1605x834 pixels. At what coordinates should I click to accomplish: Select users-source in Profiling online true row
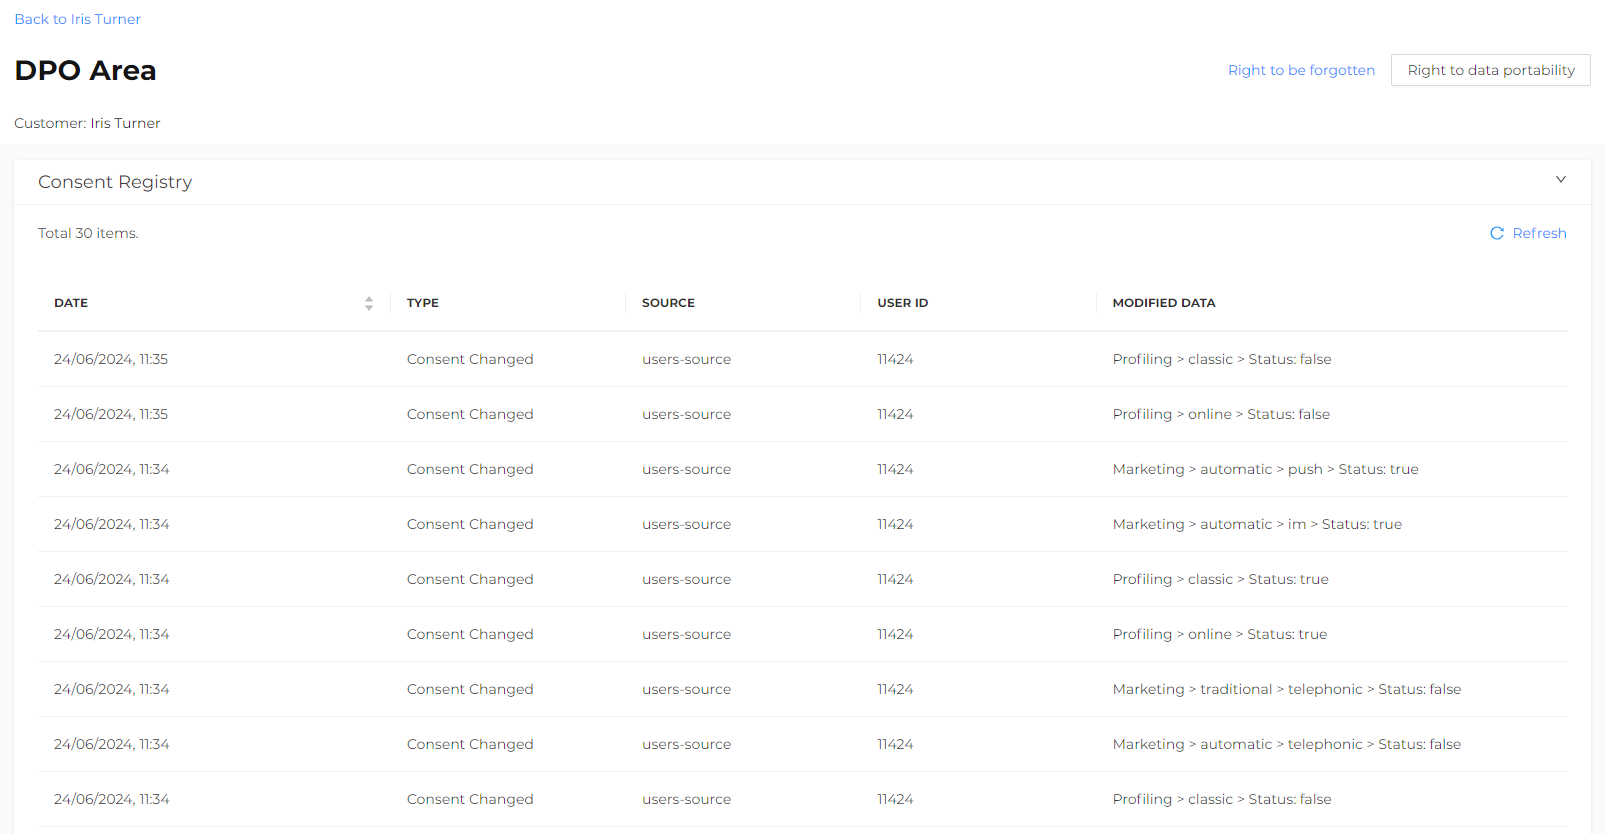point(686,634)
